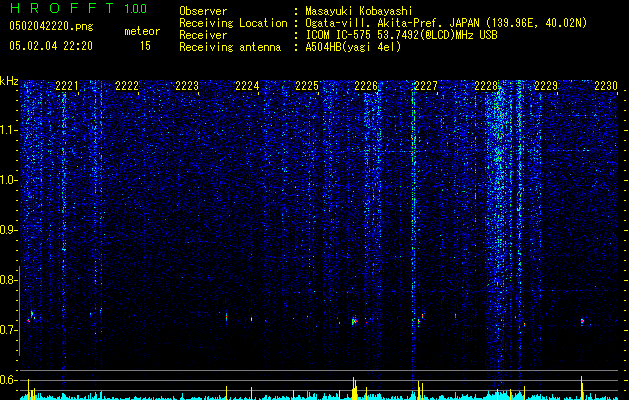The image size is (629, 400).
Task: Click the 2221 time marker
Action: click(67, 86)
